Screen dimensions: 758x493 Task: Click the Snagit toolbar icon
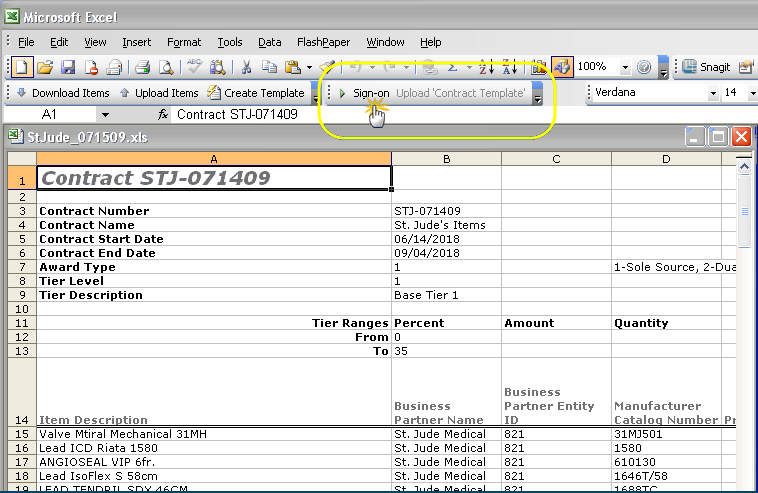[x=704, y=67]
